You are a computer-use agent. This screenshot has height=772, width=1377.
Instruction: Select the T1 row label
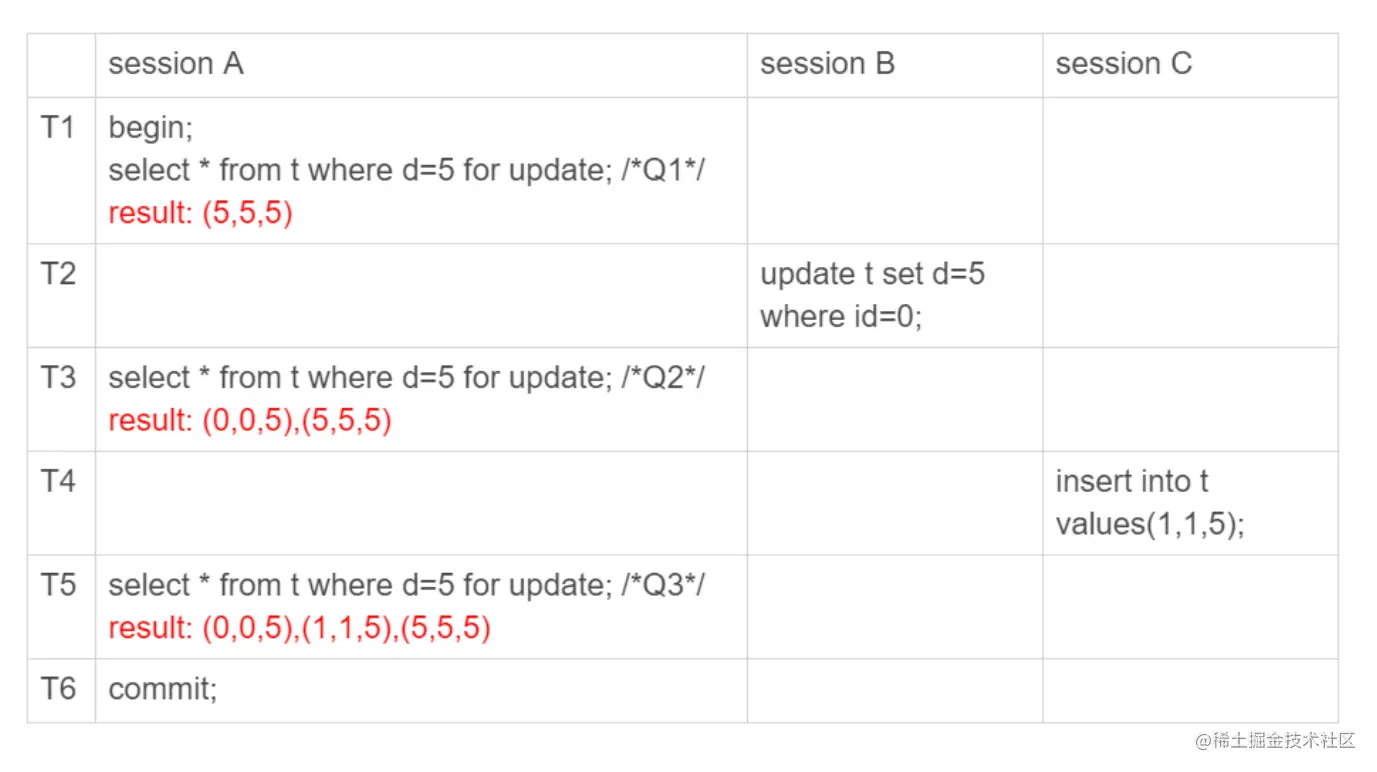click(x=57, y=127)
